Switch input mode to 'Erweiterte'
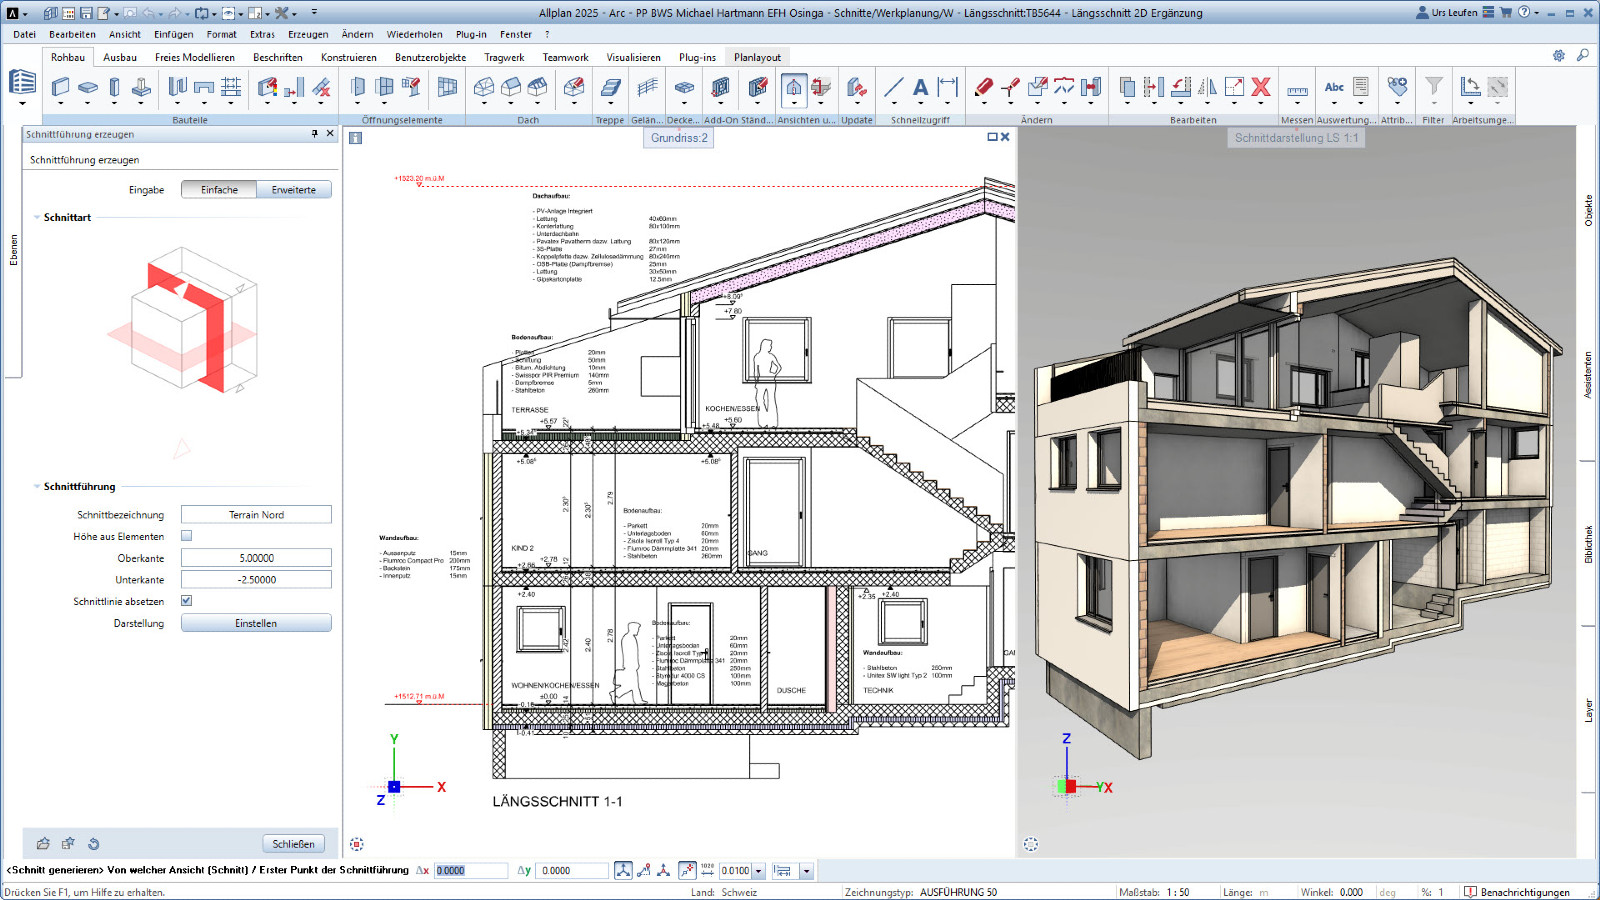This screenshot has width=1600, height=900. (x=293, y=190)
